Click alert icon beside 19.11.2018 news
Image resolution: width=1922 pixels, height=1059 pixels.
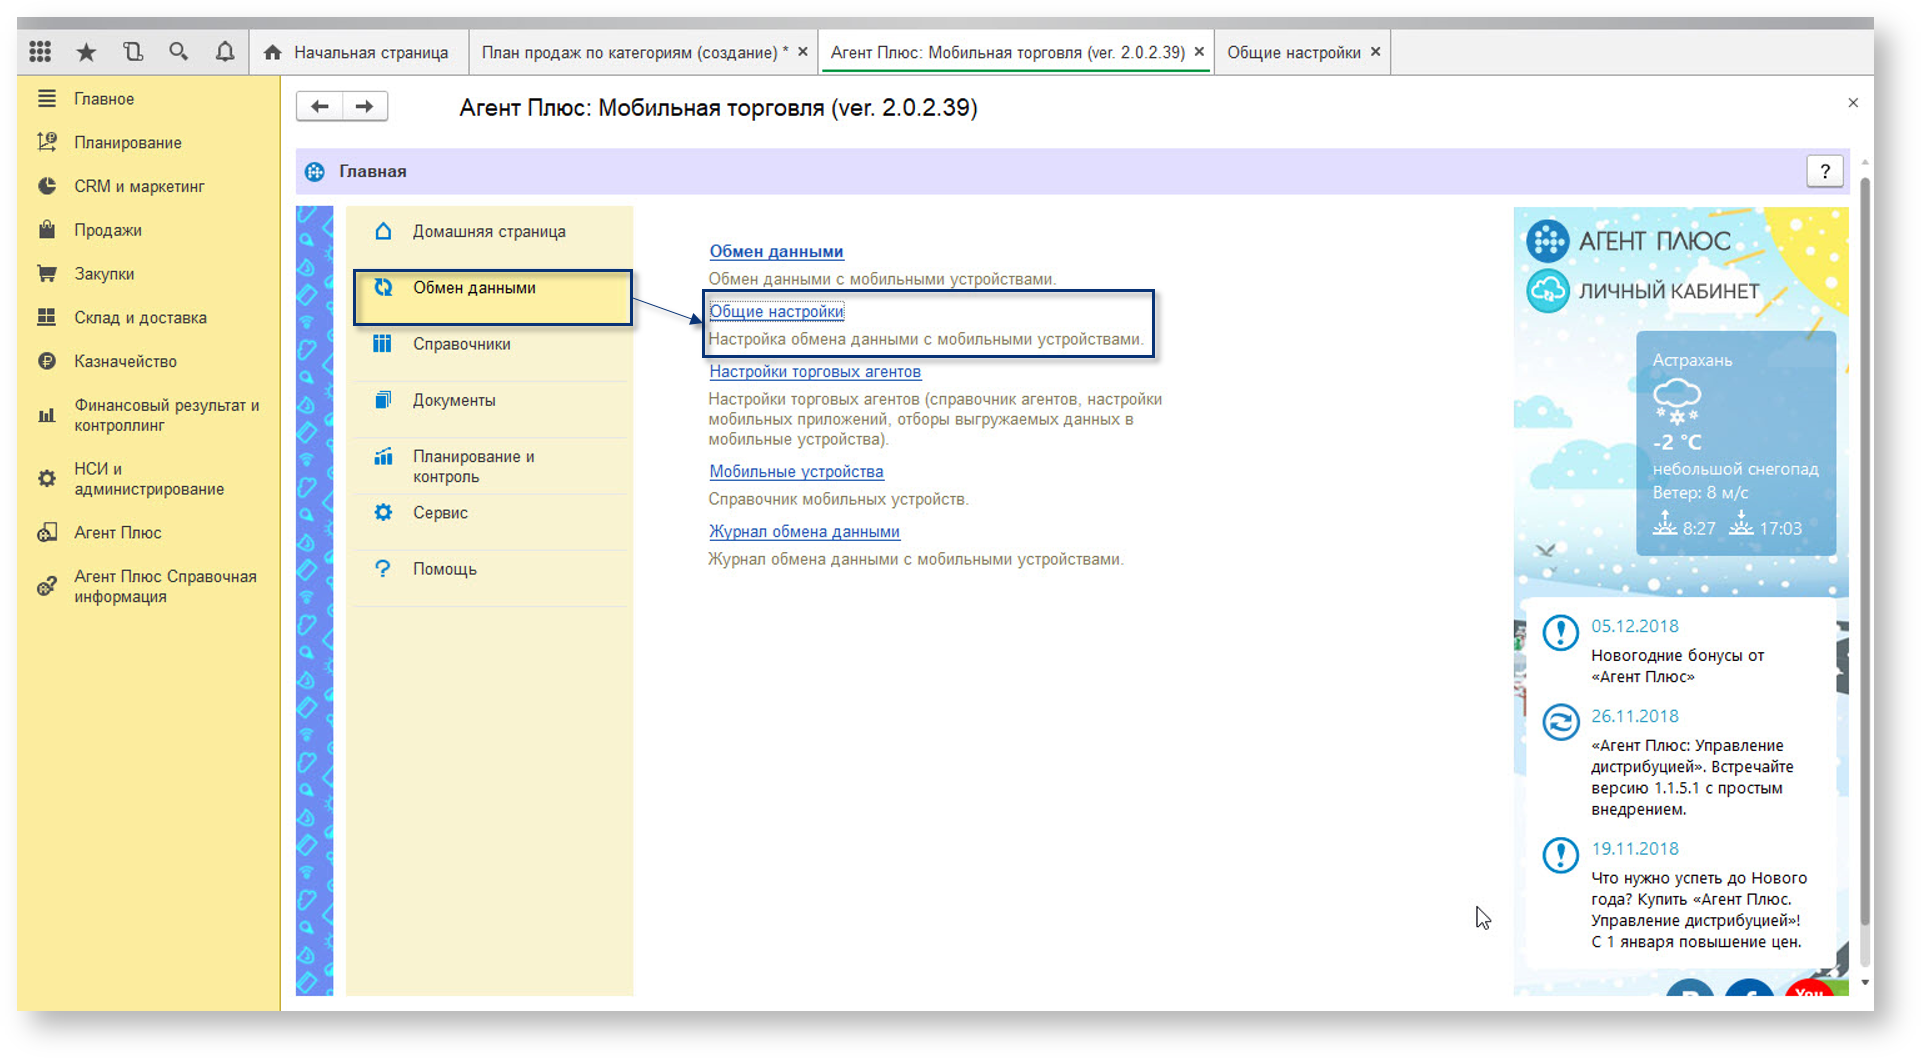[1560, 855]
